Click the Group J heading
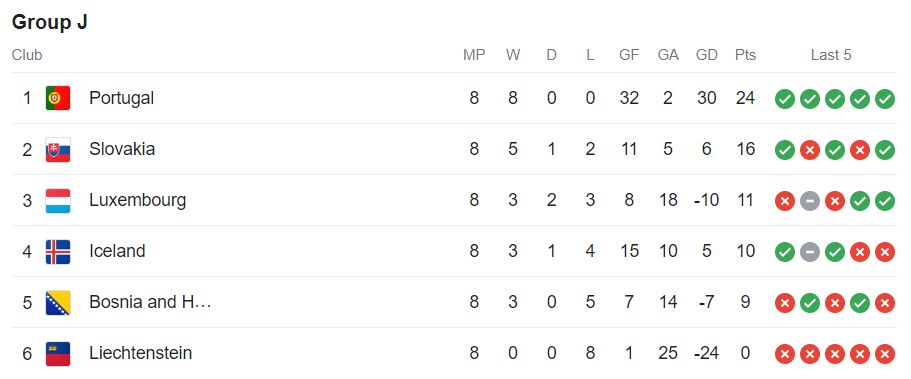Image resolution: width=911 pixels, height=379 pixels. 49,22
